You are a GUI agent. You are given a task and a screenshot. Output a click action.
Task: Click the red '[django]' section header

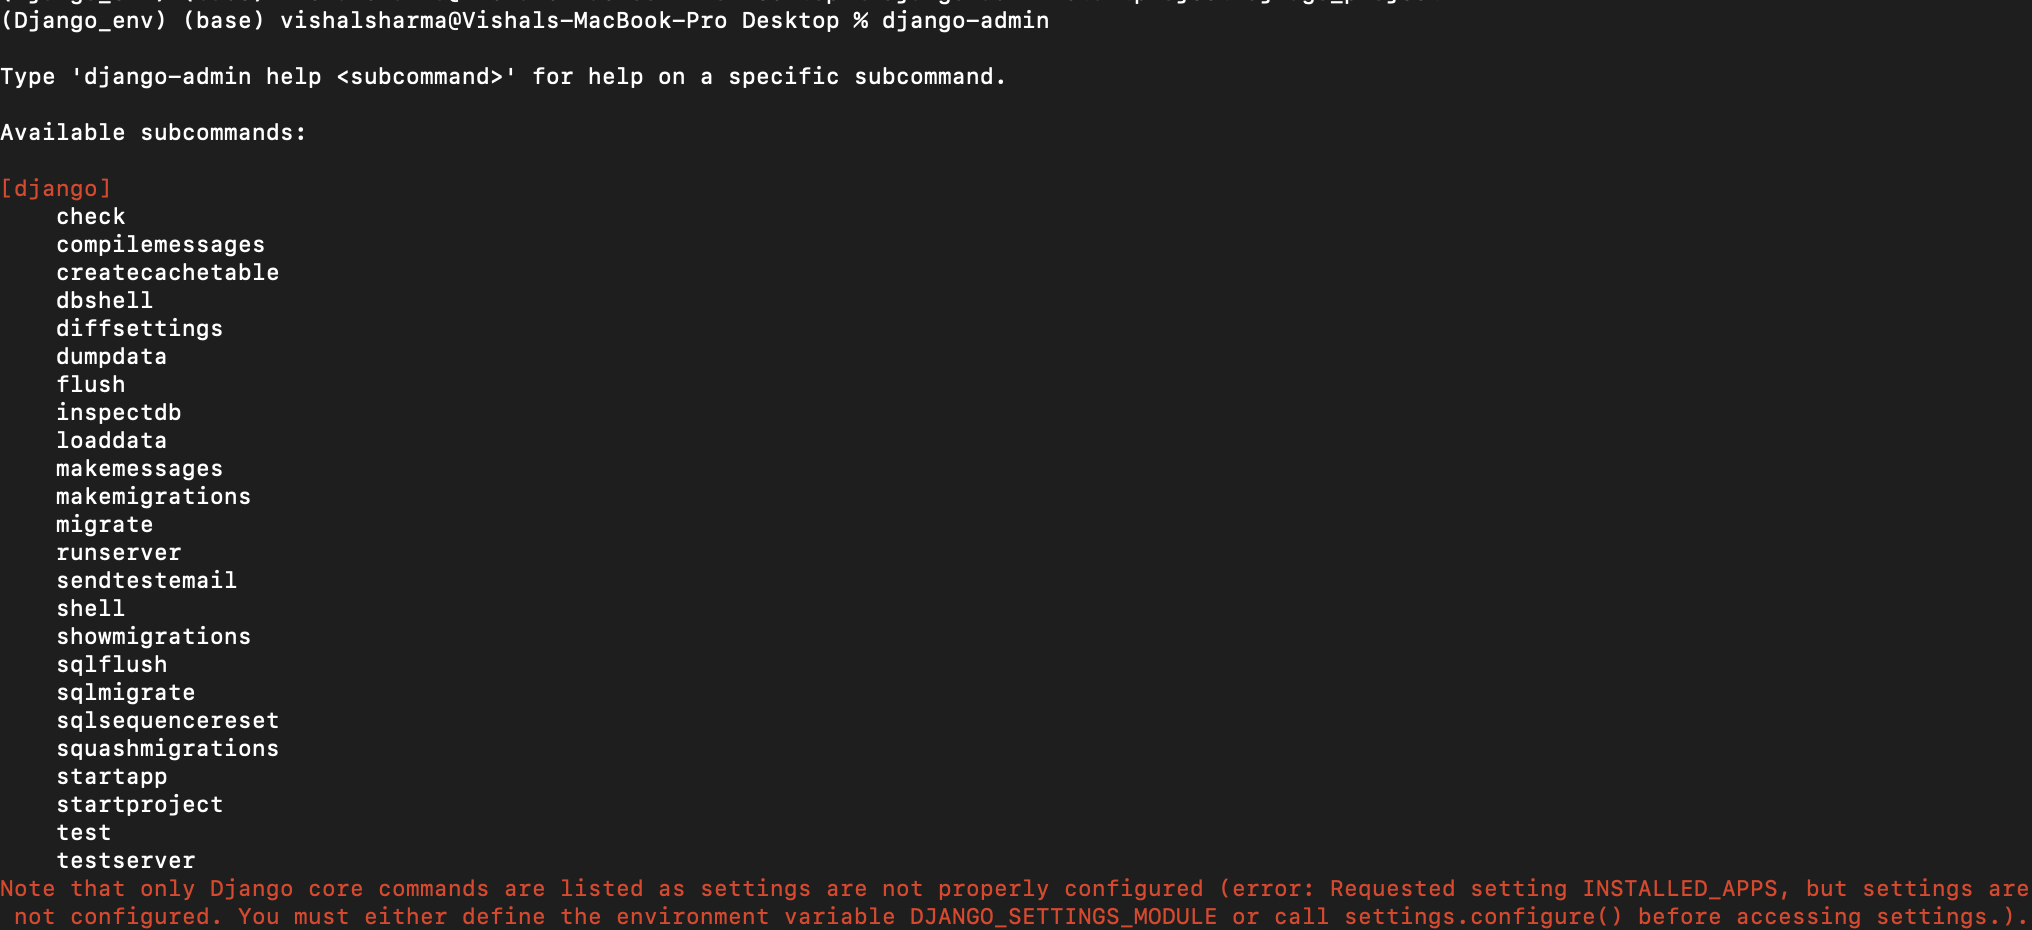click(56, 189)
